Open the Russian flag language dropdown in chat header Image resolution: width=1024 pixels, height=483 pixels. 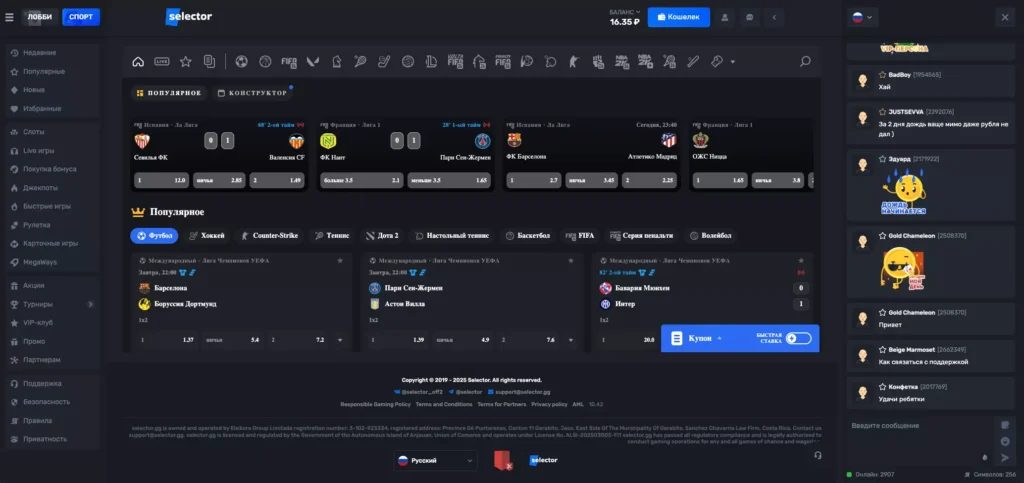(863, 17)
